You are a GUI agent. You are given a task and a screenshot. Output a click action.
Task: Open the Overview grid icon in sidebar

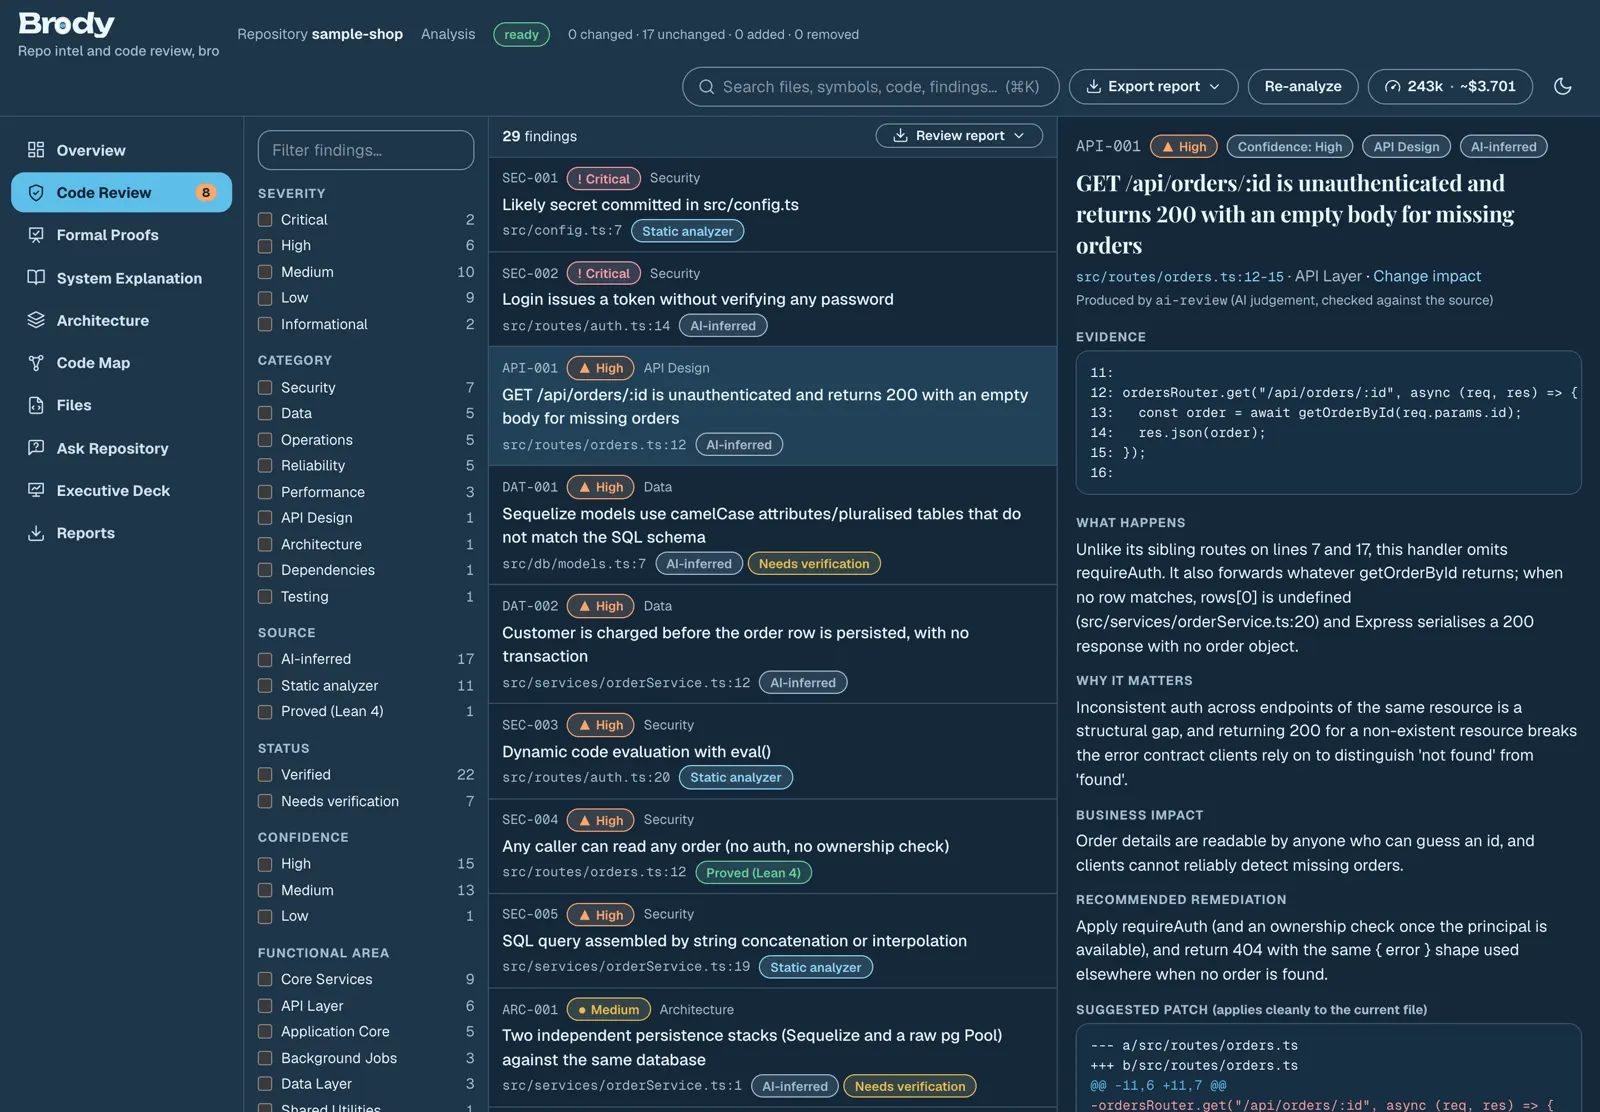(x=36, y=150)
